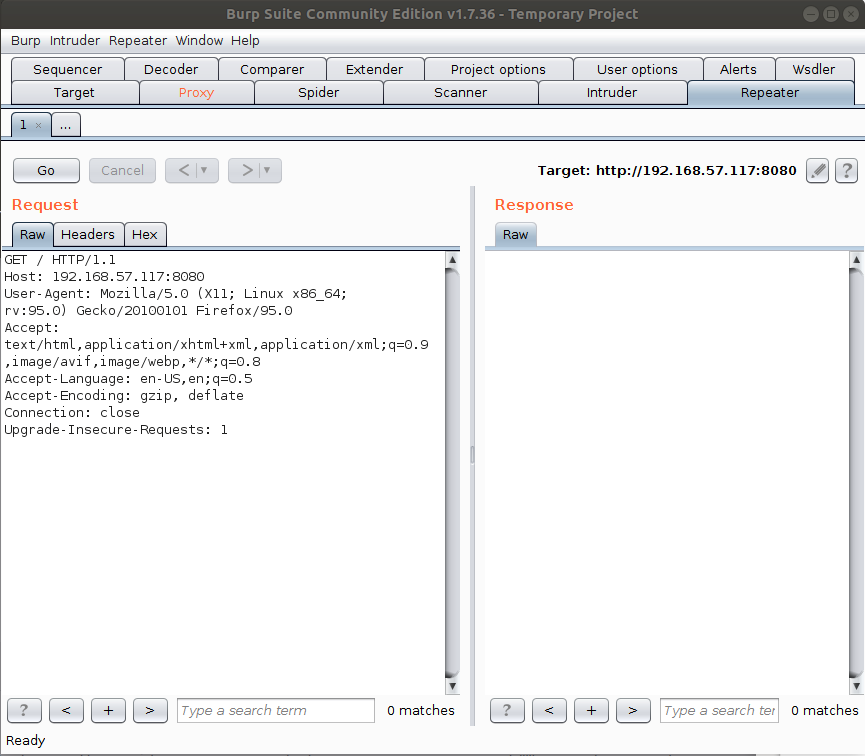Select repeater request tab 1
The height and width of the screenshot is (756, 865).
23,125
